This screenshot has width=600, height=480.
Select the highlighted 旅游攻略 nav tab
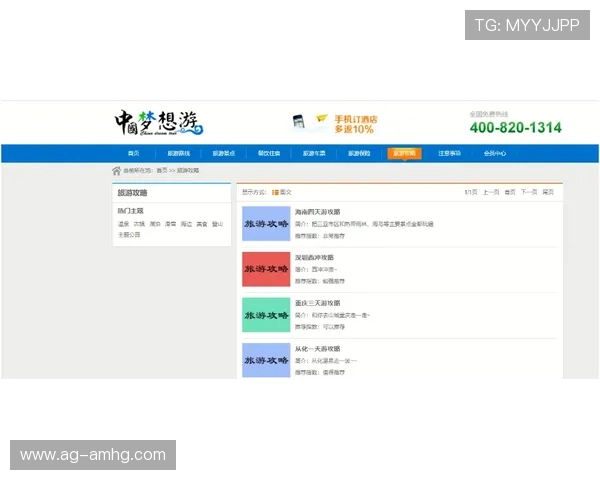pyautogui.click(x=404, y=153)
